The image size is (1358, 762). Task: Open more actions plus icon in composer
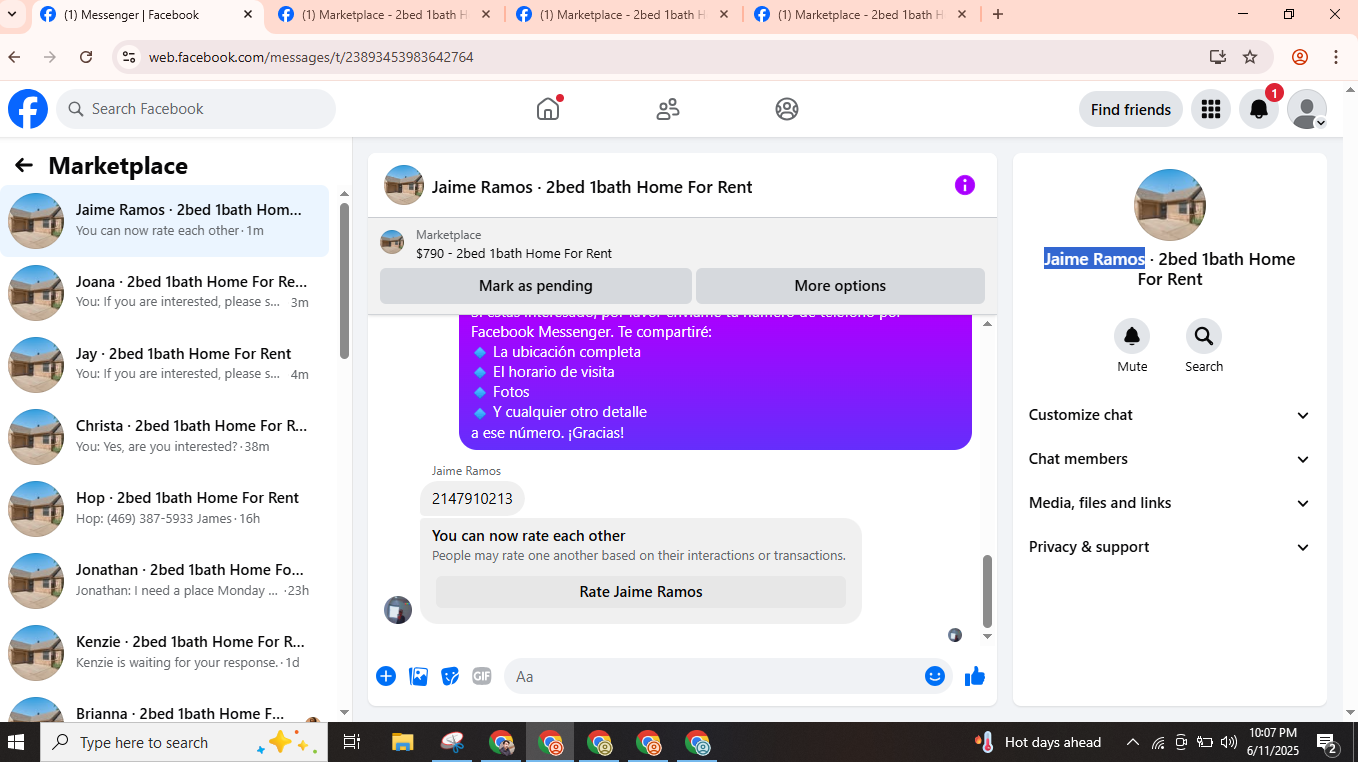(x=386, y=676)
